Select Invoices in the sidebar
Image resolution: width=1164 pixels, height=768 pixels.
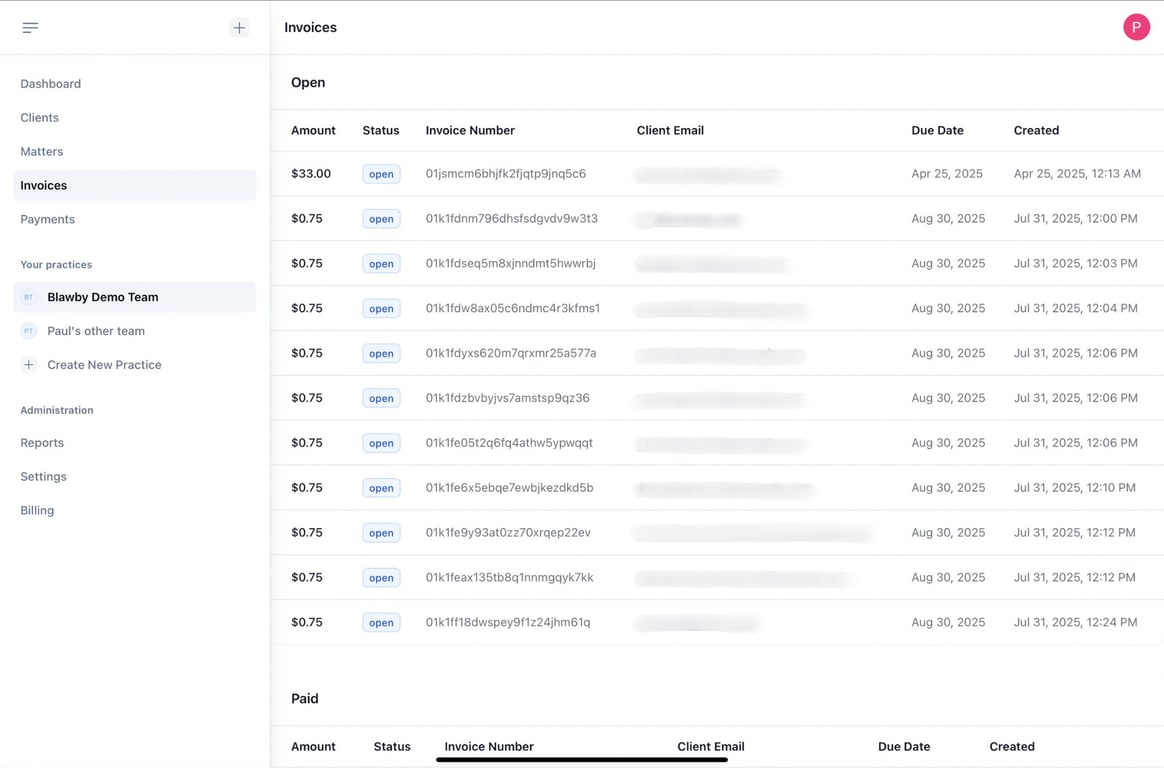[x=134, y=185]
